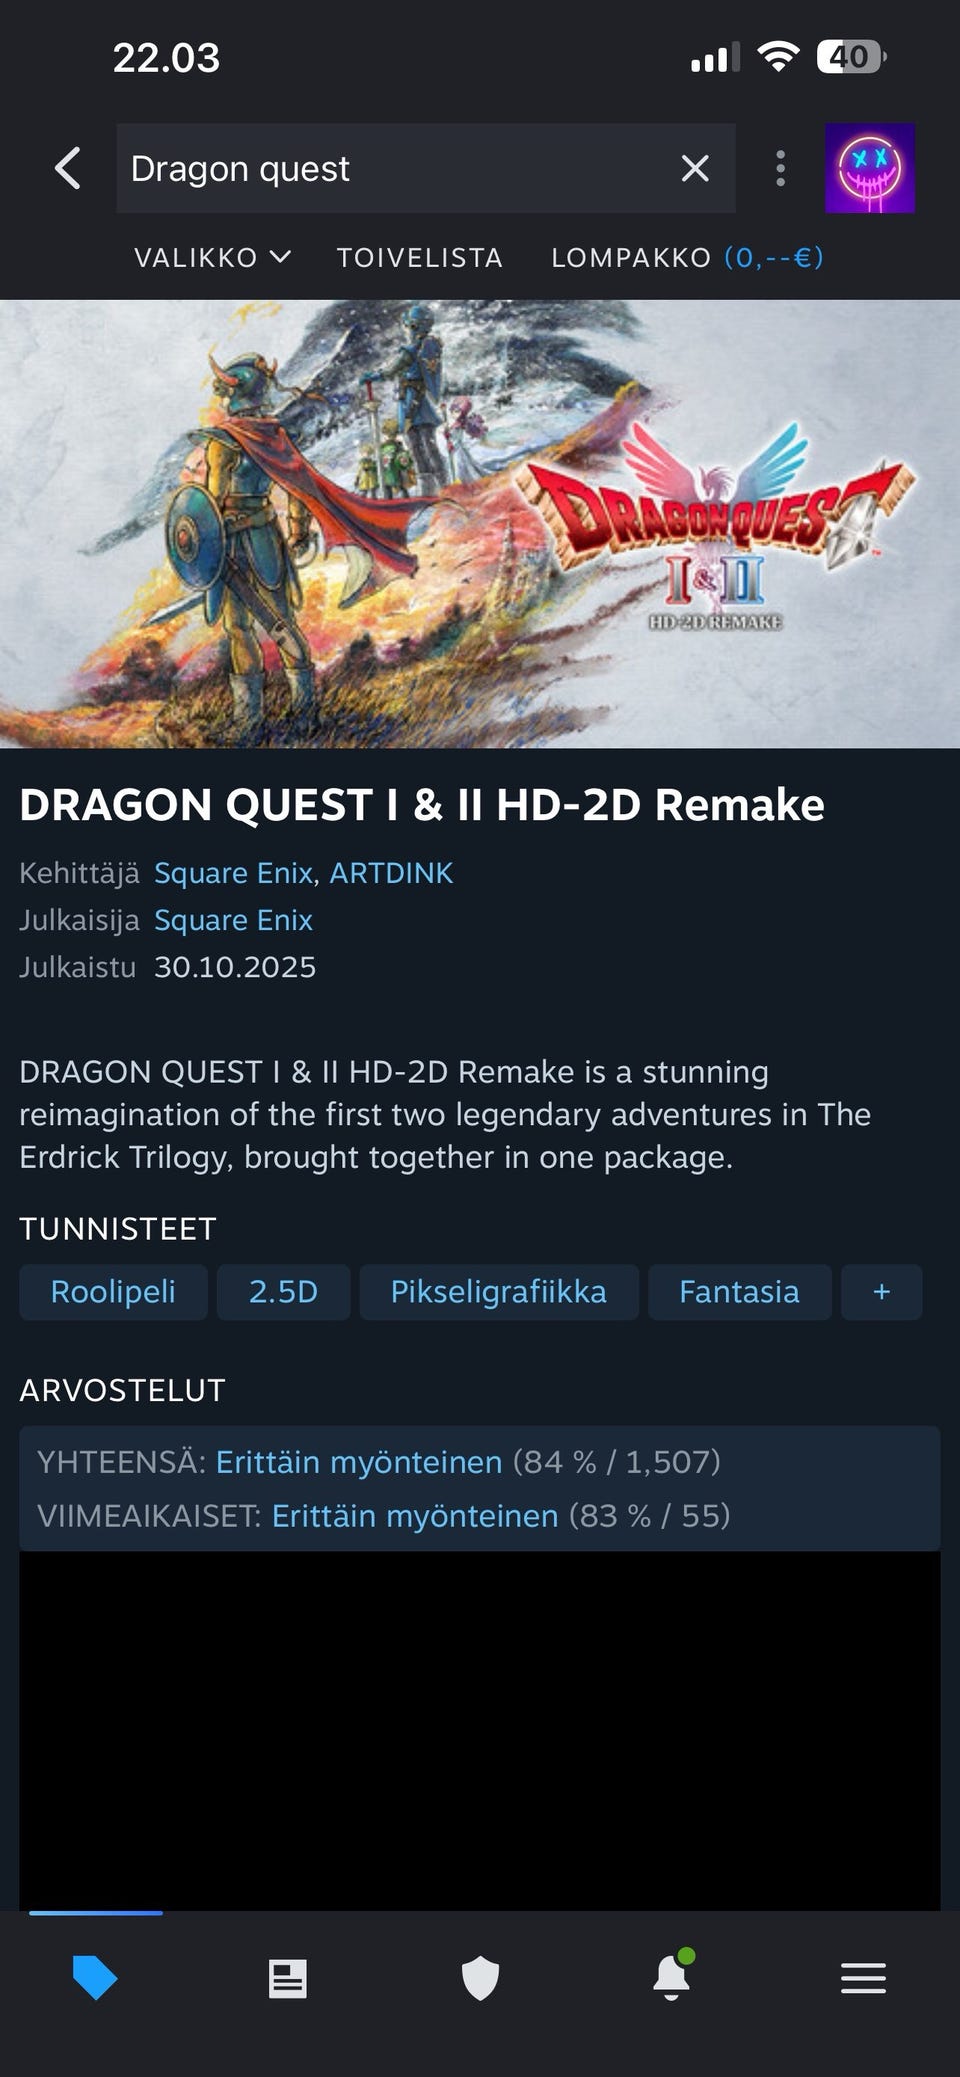The height and width of the screenshot is (2077, 960).
Task: Open the Square Enix publisher link
Action: click(233, 920)
